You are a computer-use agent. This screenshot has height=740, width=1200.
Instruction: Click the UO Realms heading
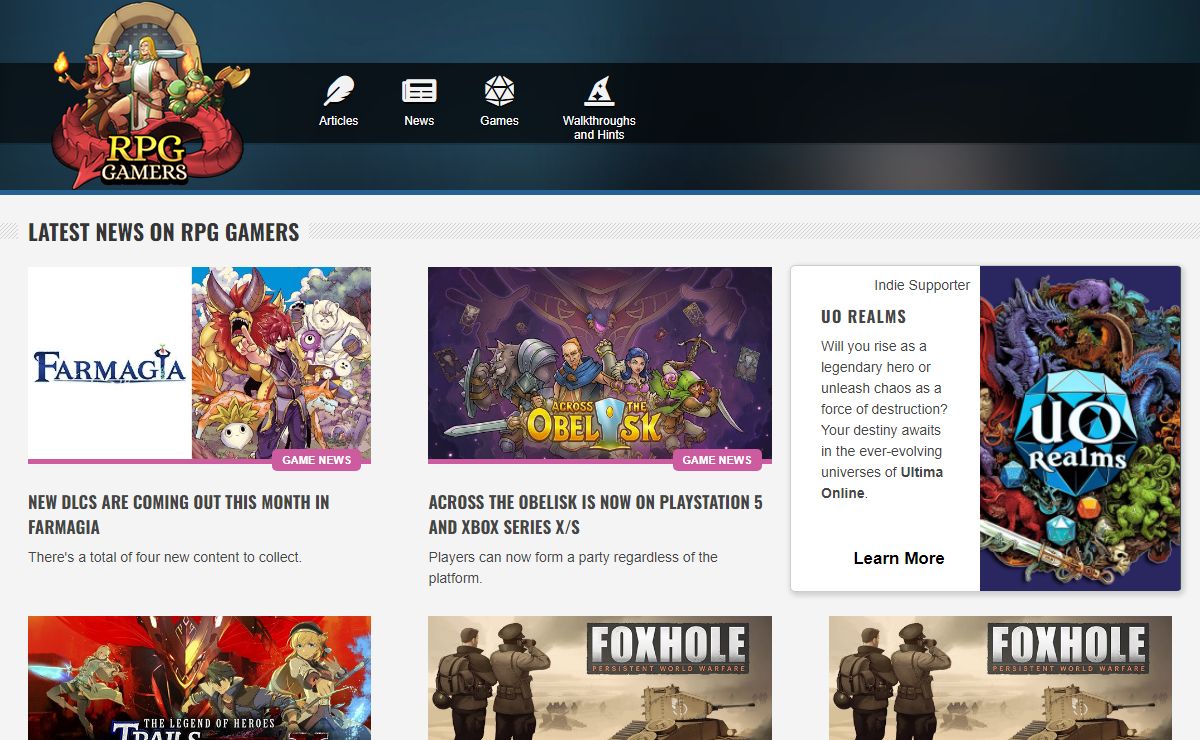tap(863, 317)
